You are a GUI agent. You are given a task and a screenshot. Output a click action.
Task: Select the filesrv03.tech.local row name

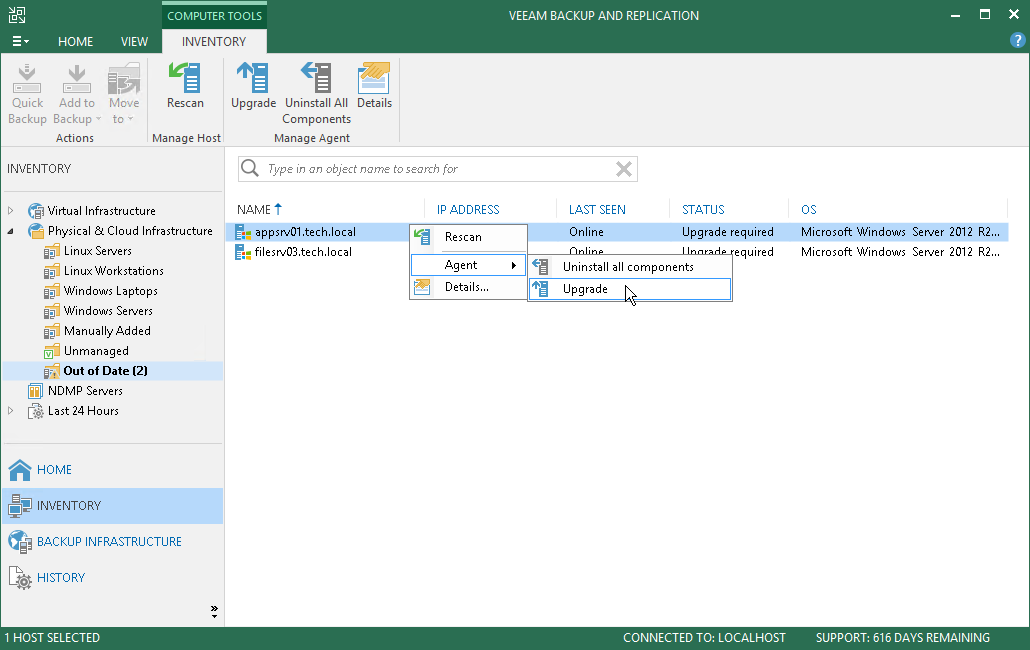(x=303, y=252)
